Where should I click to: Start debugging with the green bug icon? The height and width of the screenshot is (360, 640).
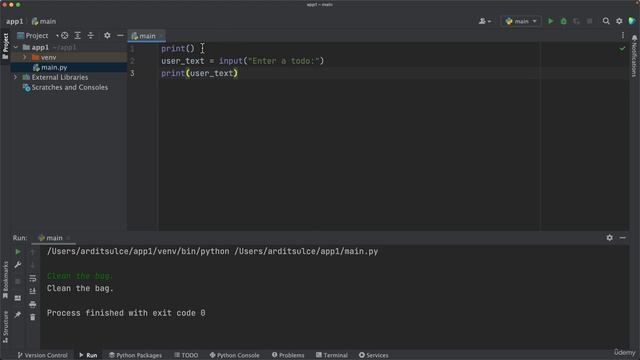(564, 21)
